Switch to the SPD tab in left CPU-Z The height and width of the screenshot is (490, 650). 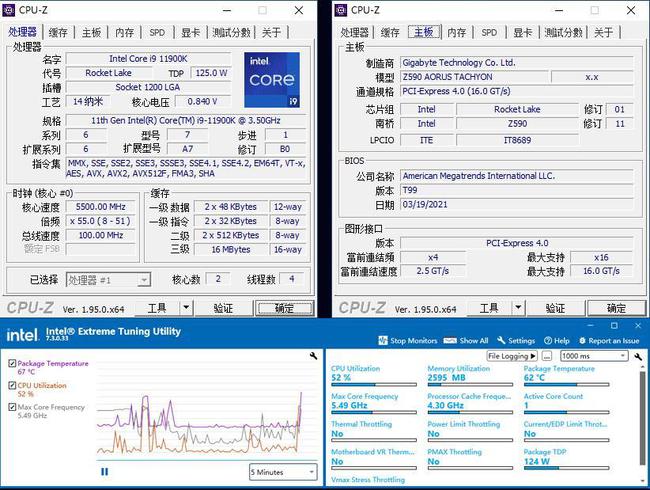157,32
